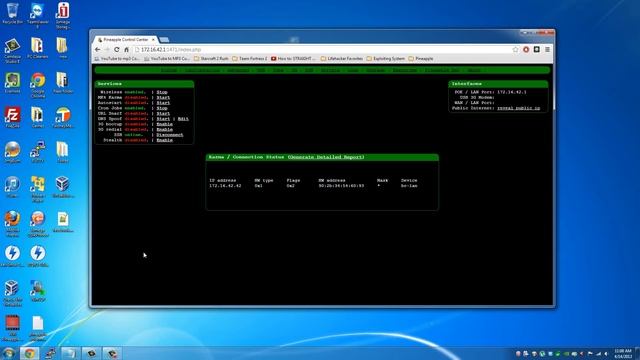Open the Games desktop folder

[x=37, y=118]
